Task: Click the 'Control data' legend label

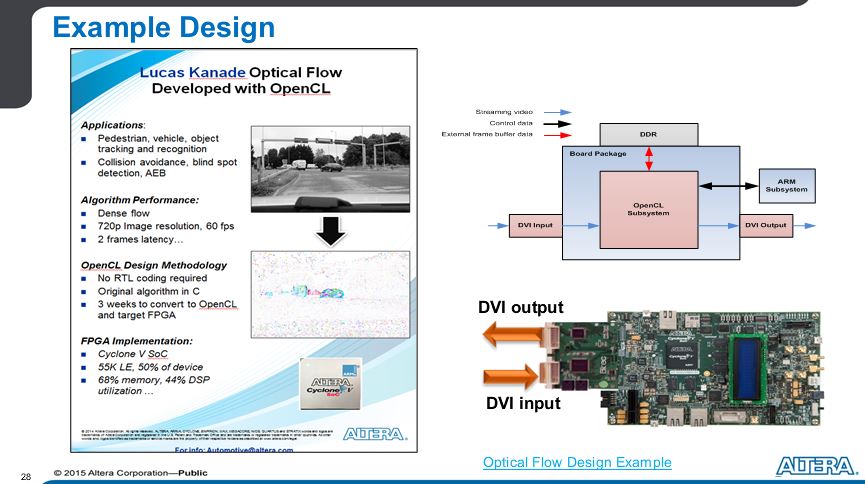Action: [x=511, y=124]
